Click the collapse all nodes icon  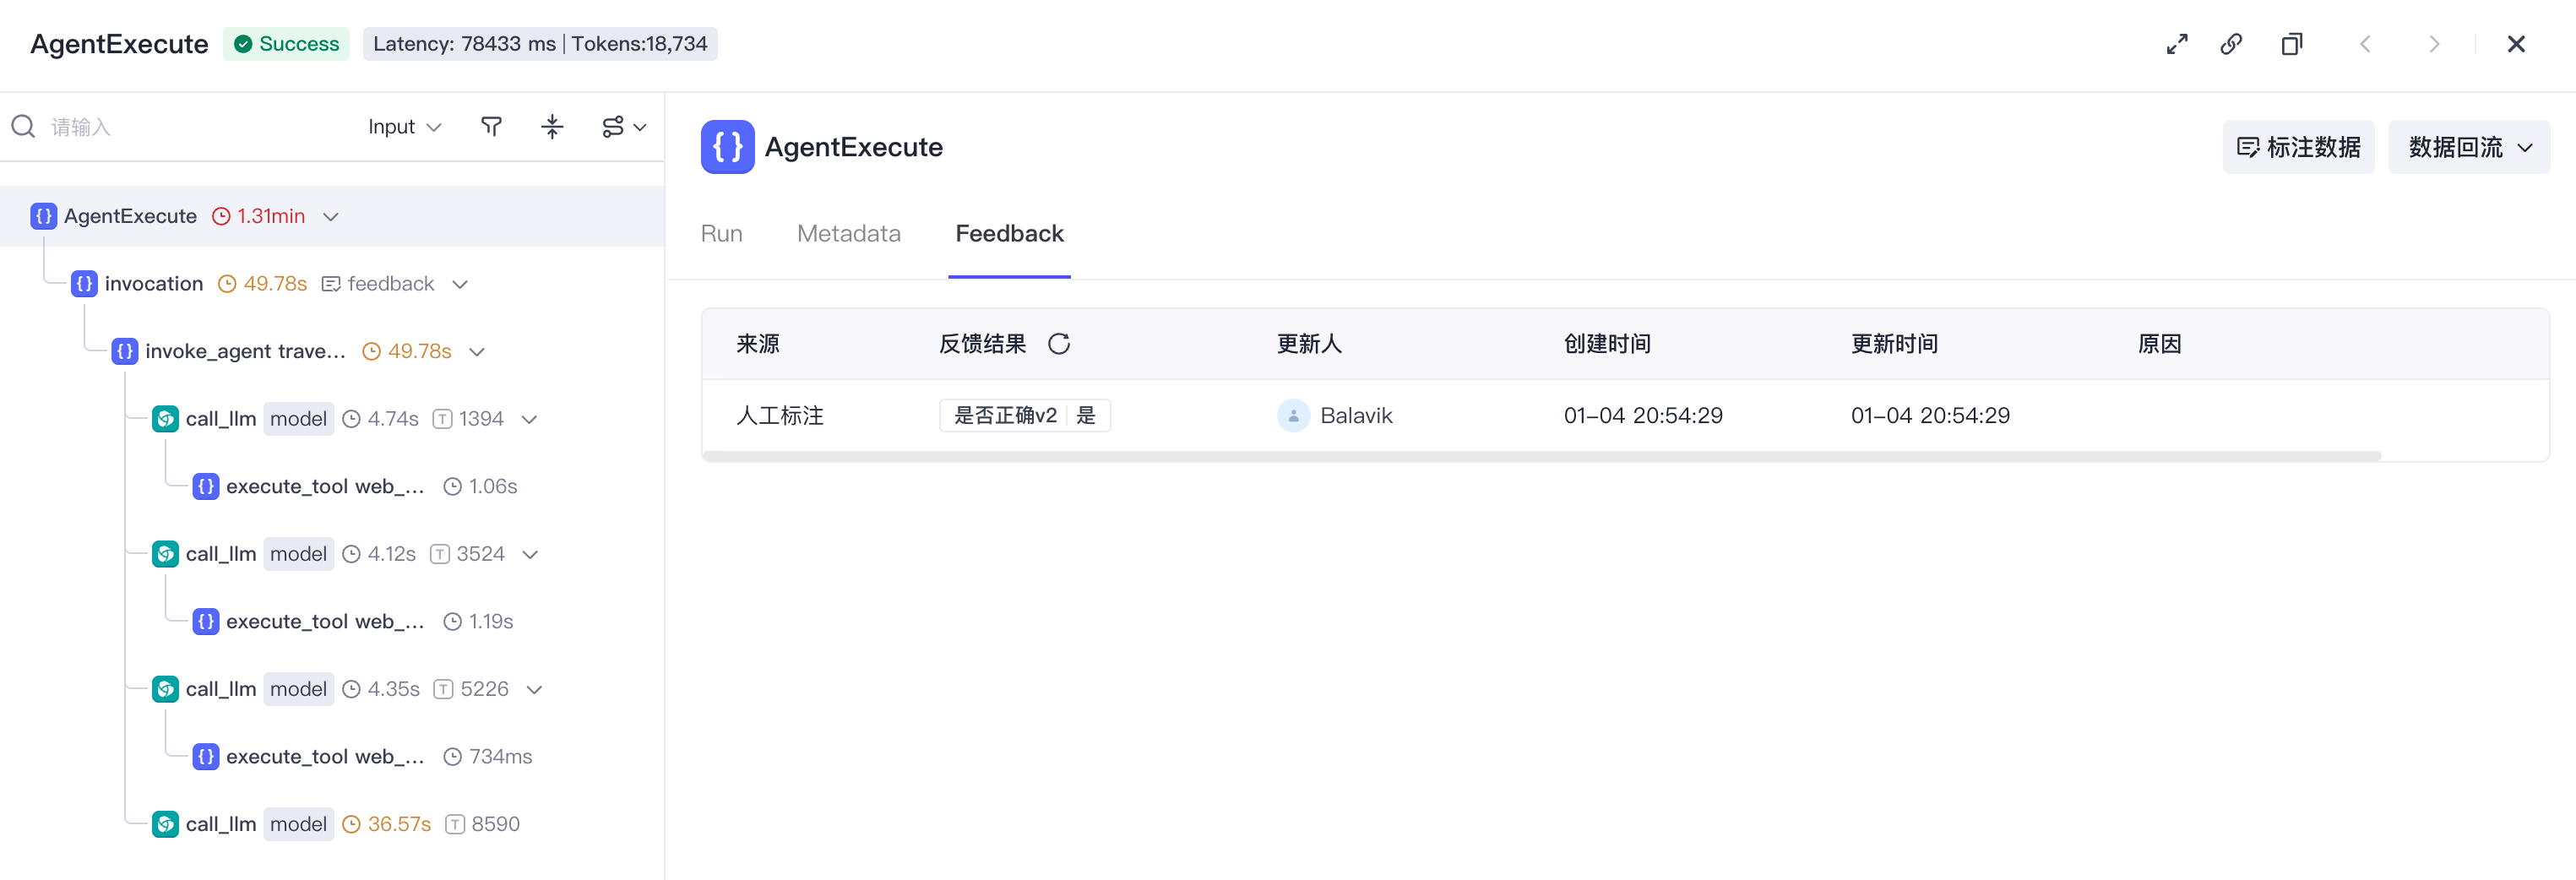tap(552, 127)
